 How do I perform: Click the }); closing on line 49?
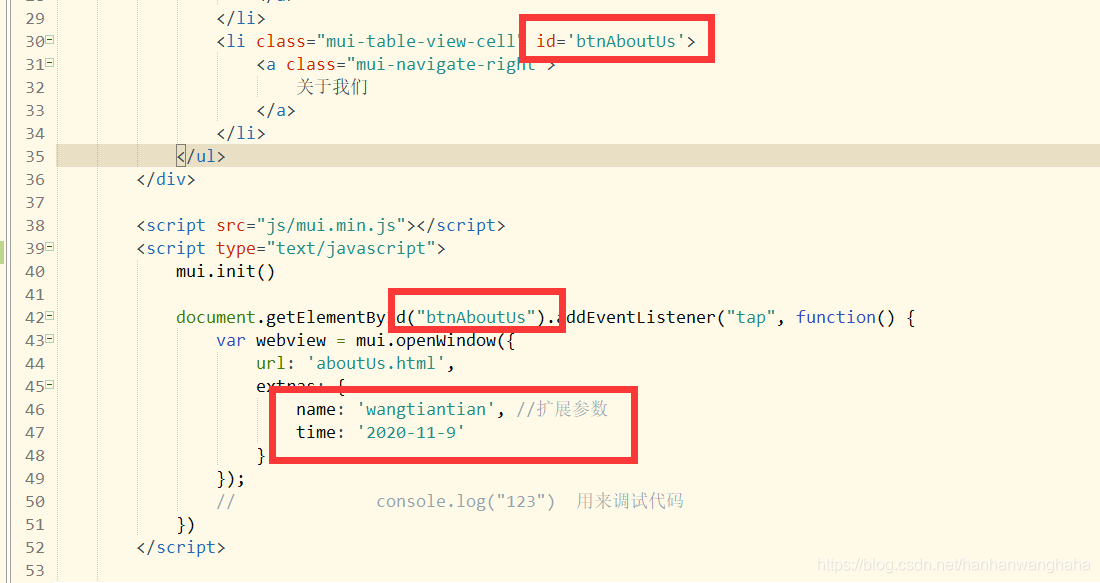tap(231, 478)
